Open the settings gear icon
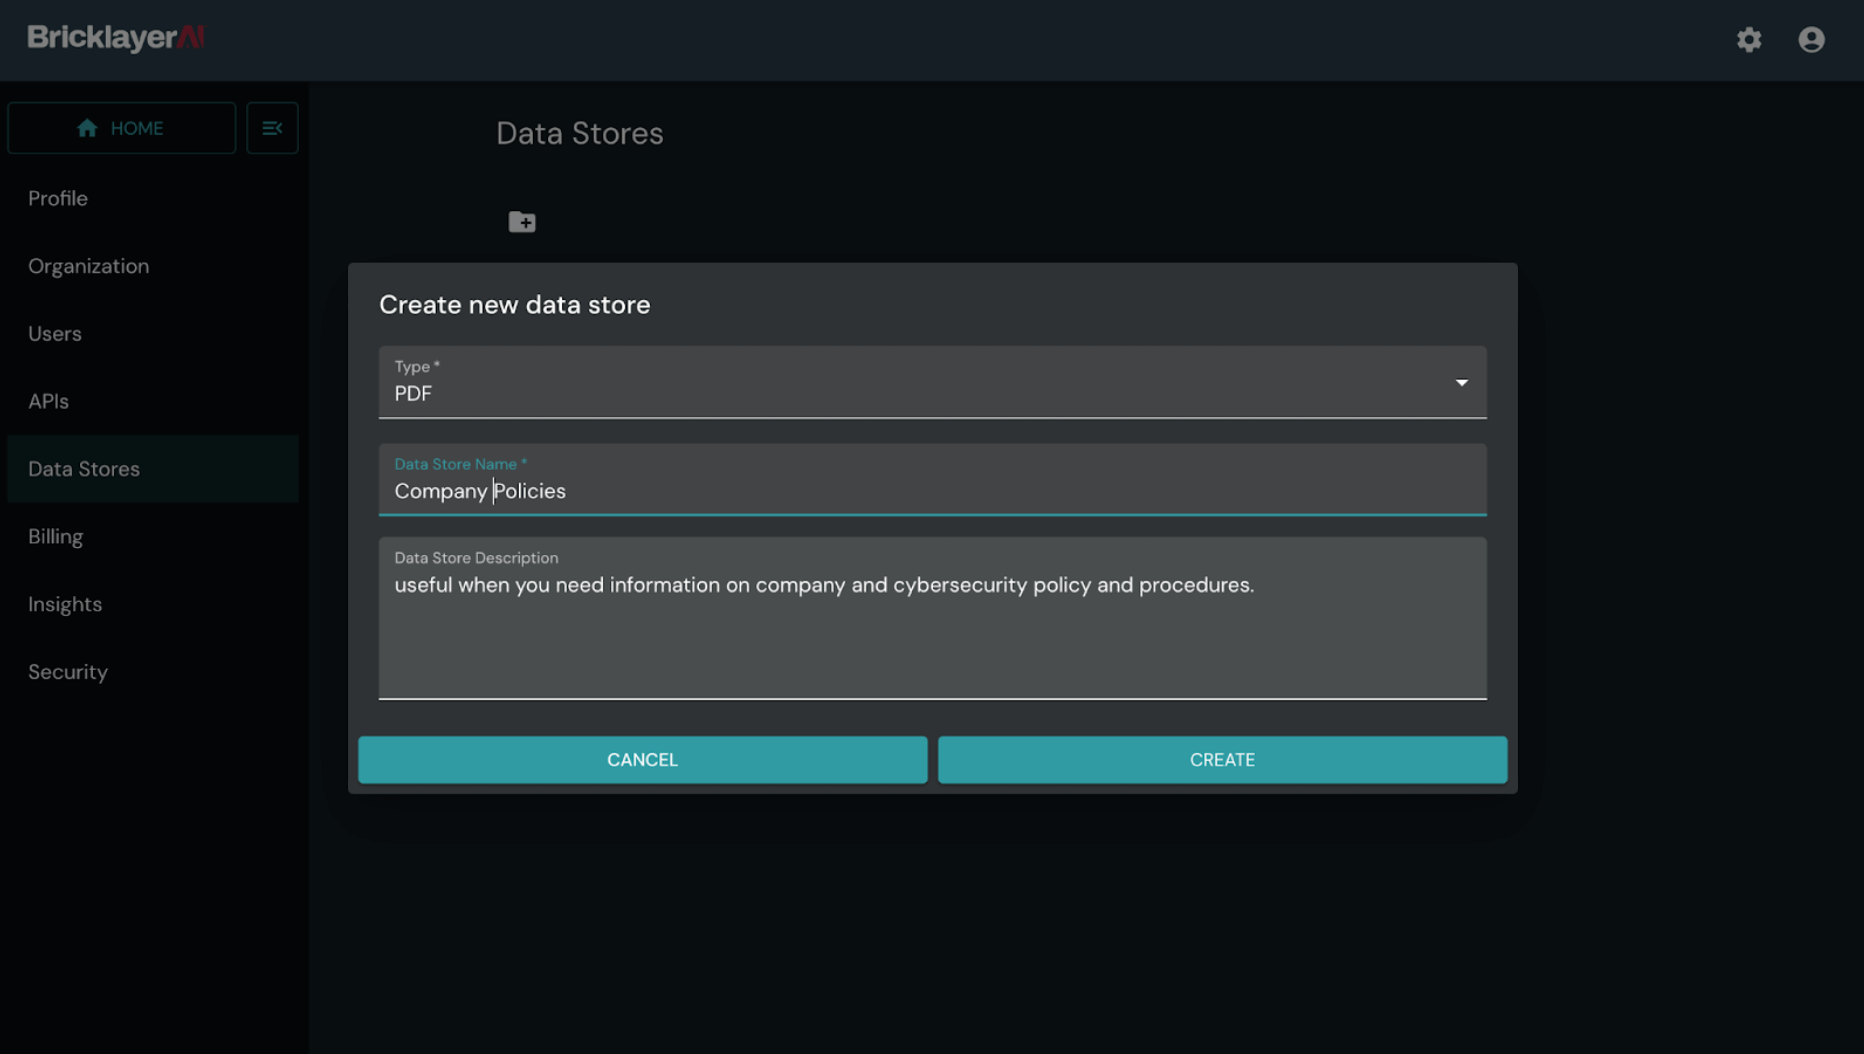Viewport: 1864px width, 1054px height. tap(1749, 40)
